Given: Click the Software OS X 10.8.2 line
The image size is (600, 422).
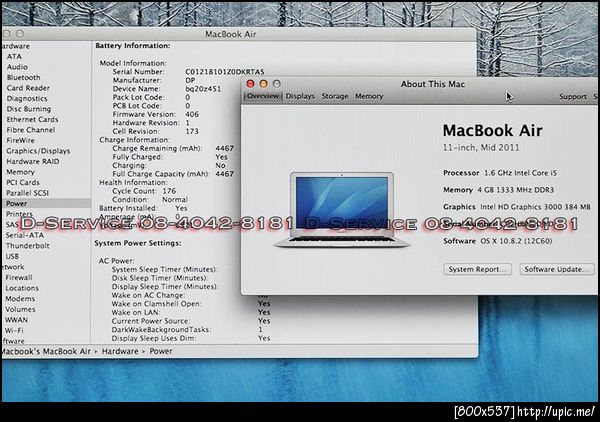Looking at the screenshot, I should [497, 241].
